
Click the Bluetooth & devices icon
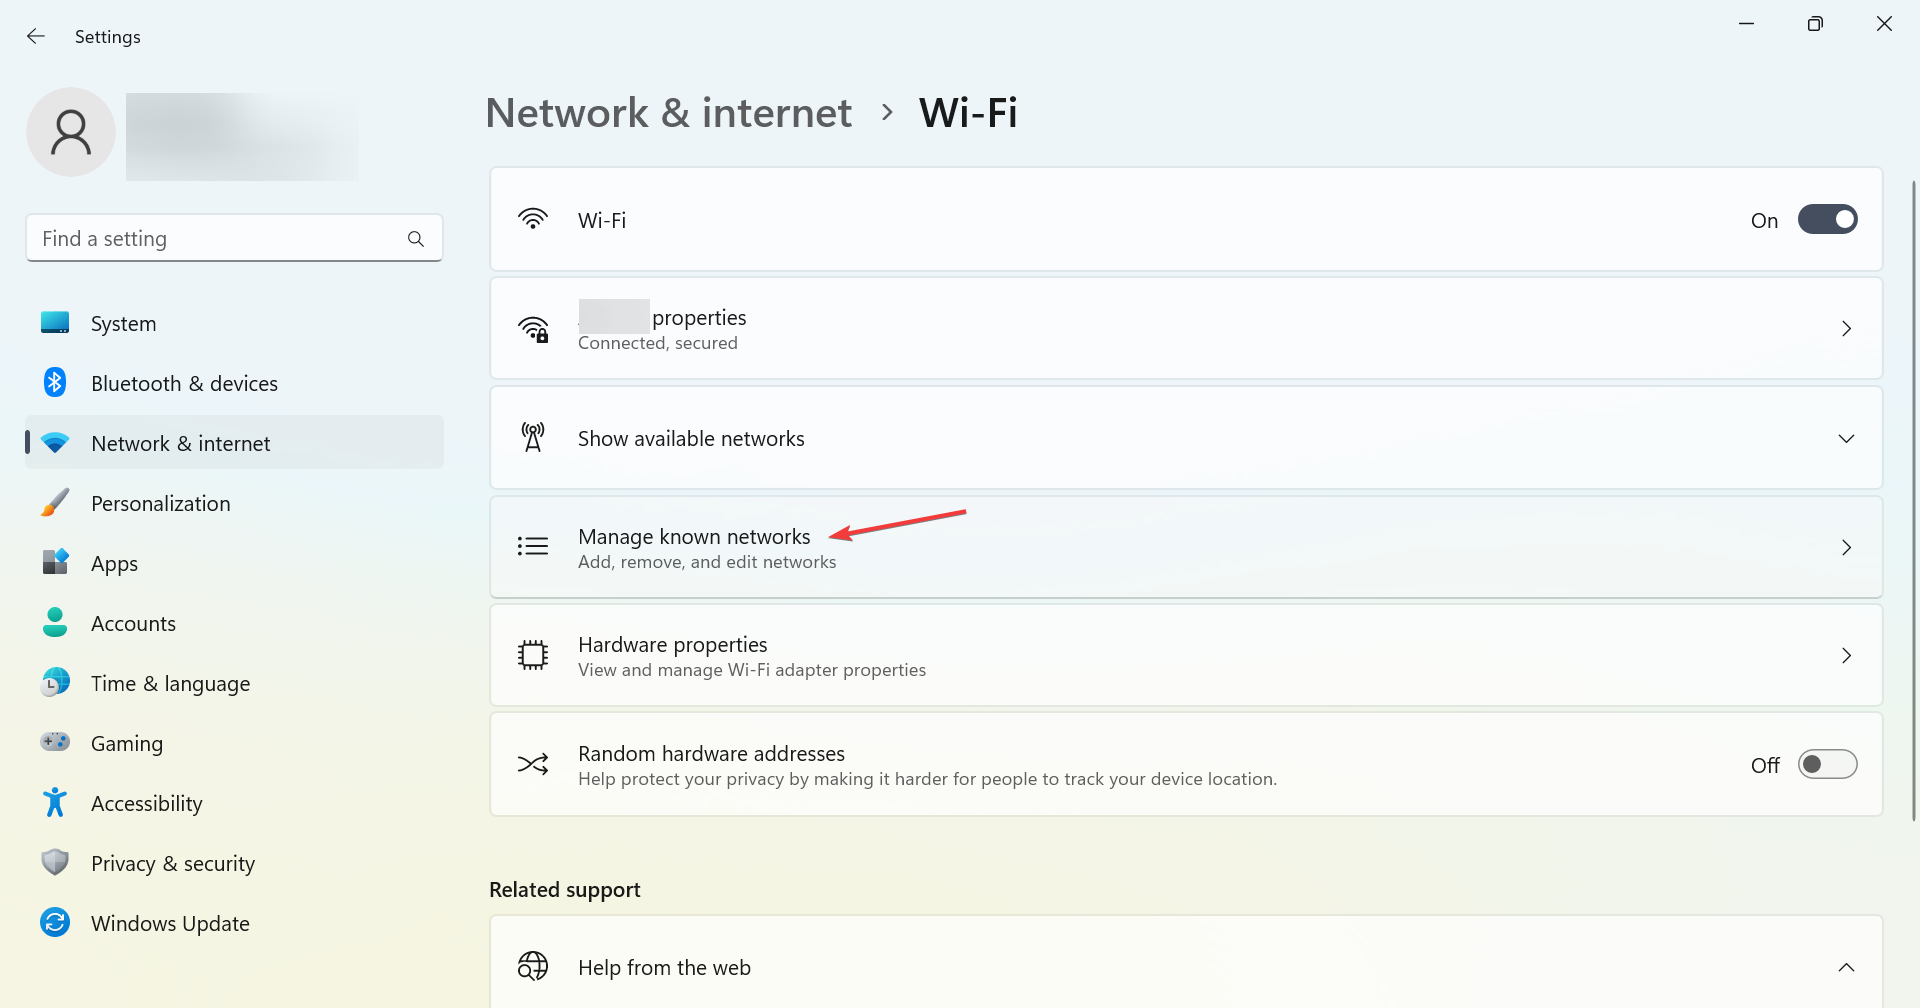click(55, 383)
